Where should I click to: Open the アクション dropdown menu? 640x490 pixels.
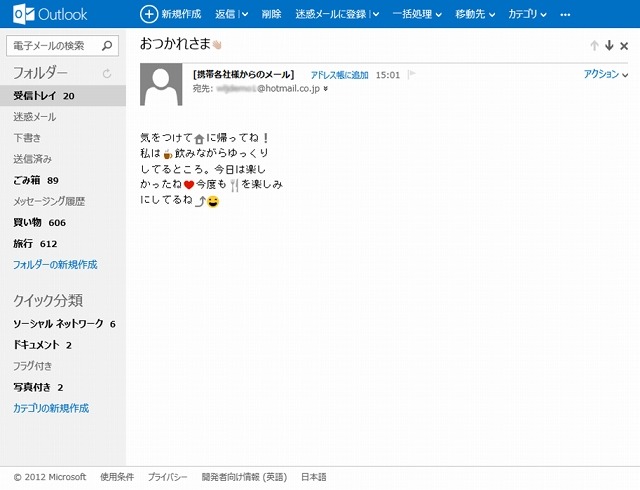coord(605,75)
